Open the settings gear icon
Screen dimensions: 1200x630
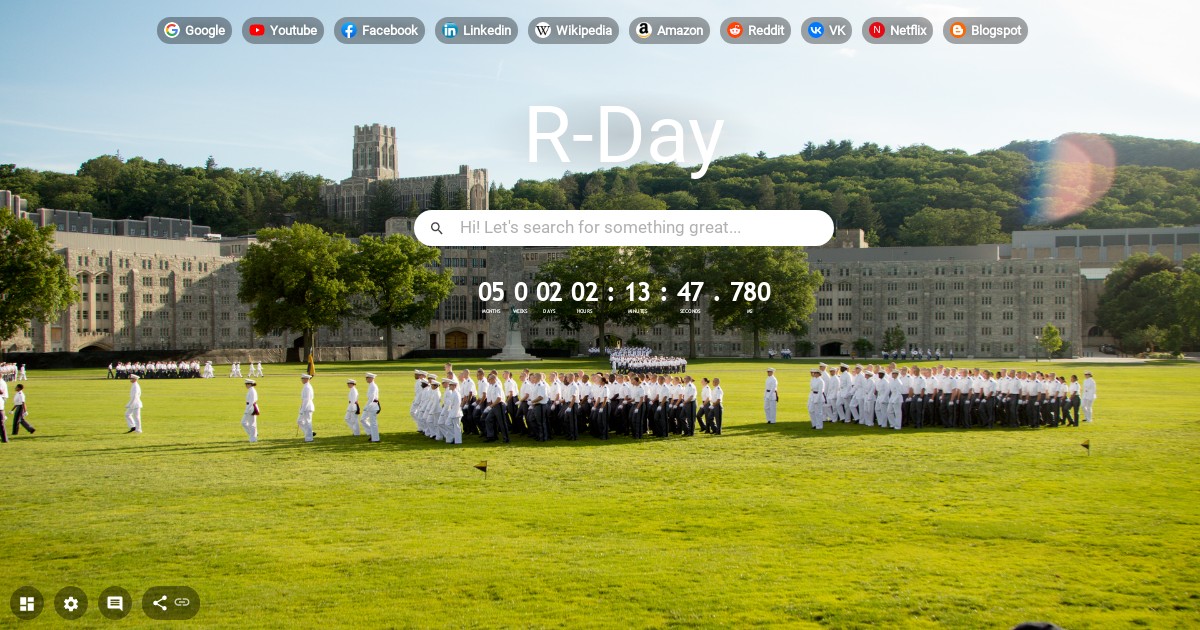click(x=71, y=603)
